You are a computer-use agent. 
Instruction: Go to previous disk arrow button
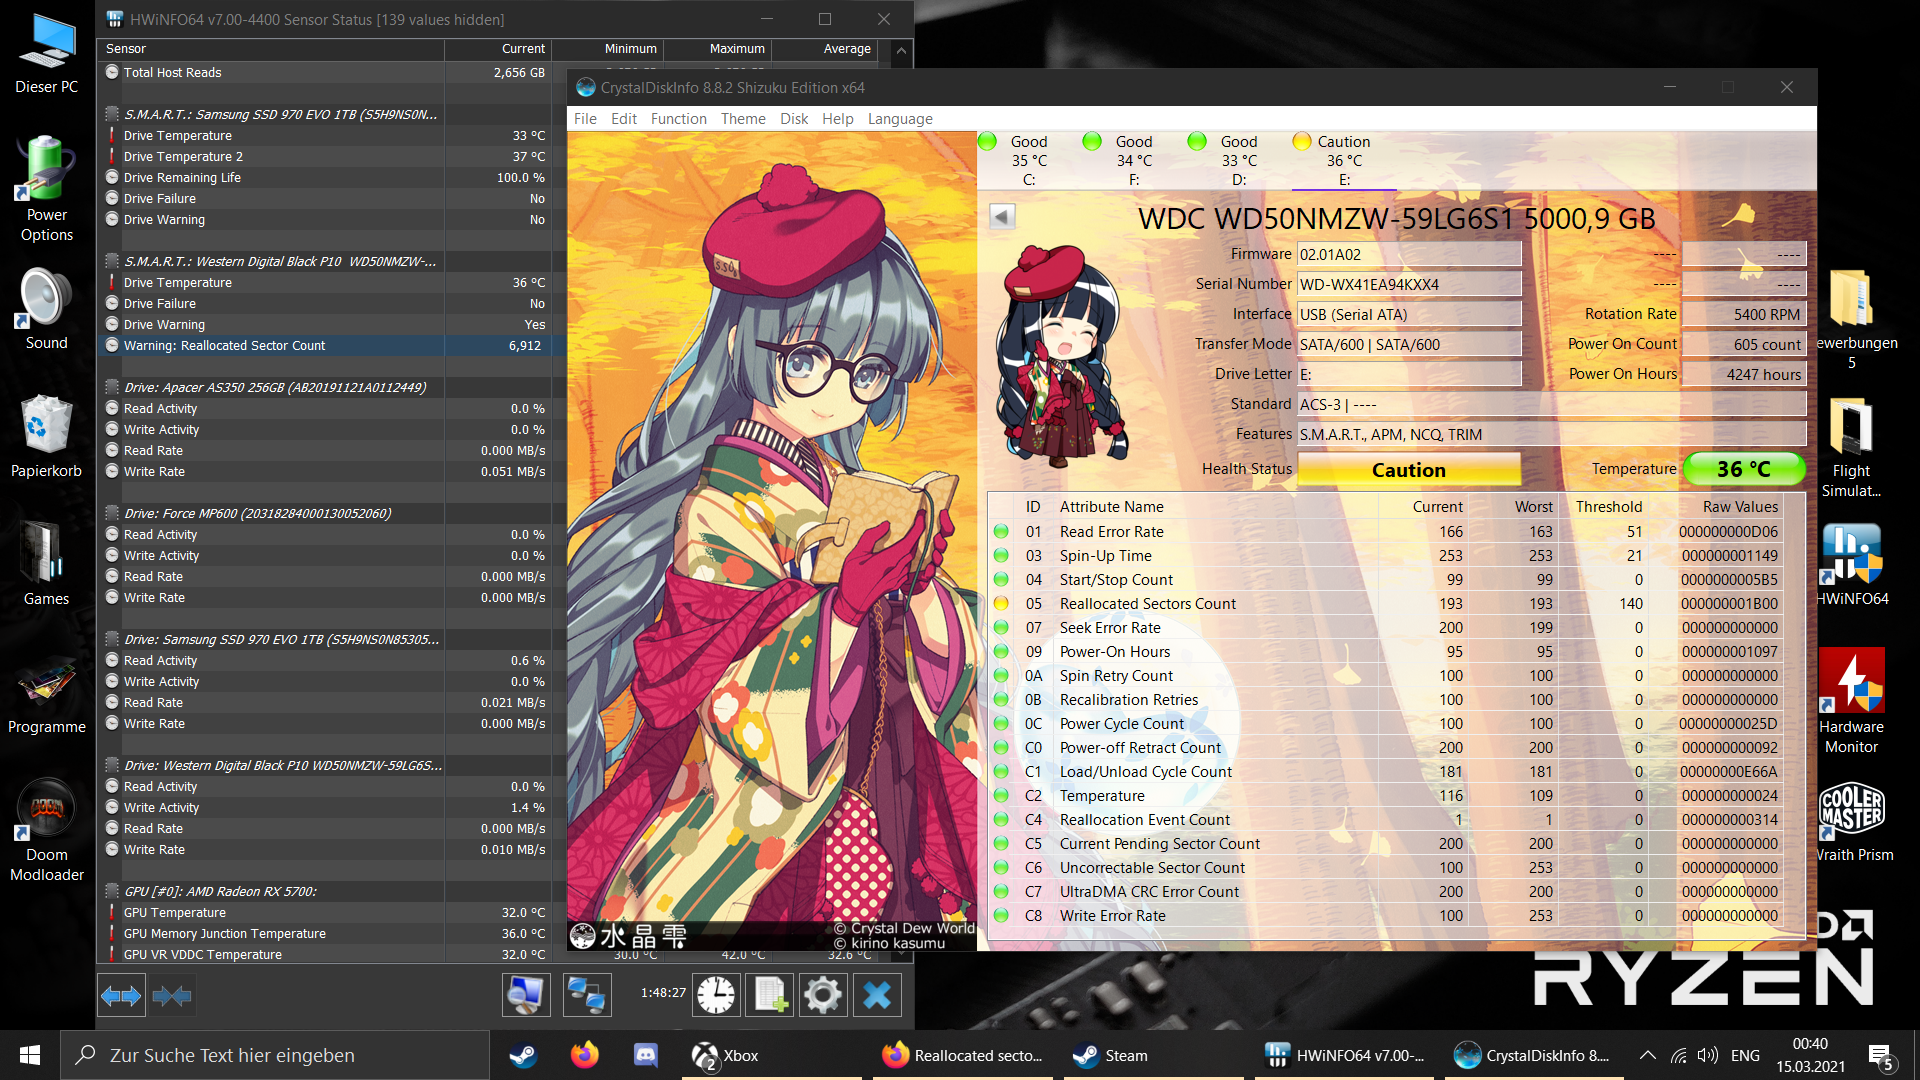tap(1002, 216)
